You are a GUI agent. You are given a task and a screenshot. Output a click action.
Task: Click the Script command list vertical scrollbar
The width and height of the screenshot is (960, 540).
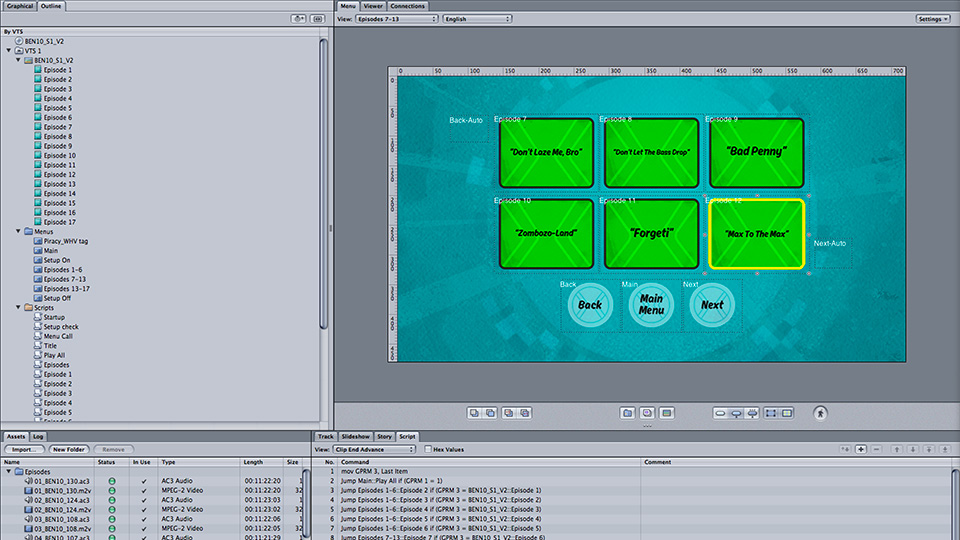point(955,502)
